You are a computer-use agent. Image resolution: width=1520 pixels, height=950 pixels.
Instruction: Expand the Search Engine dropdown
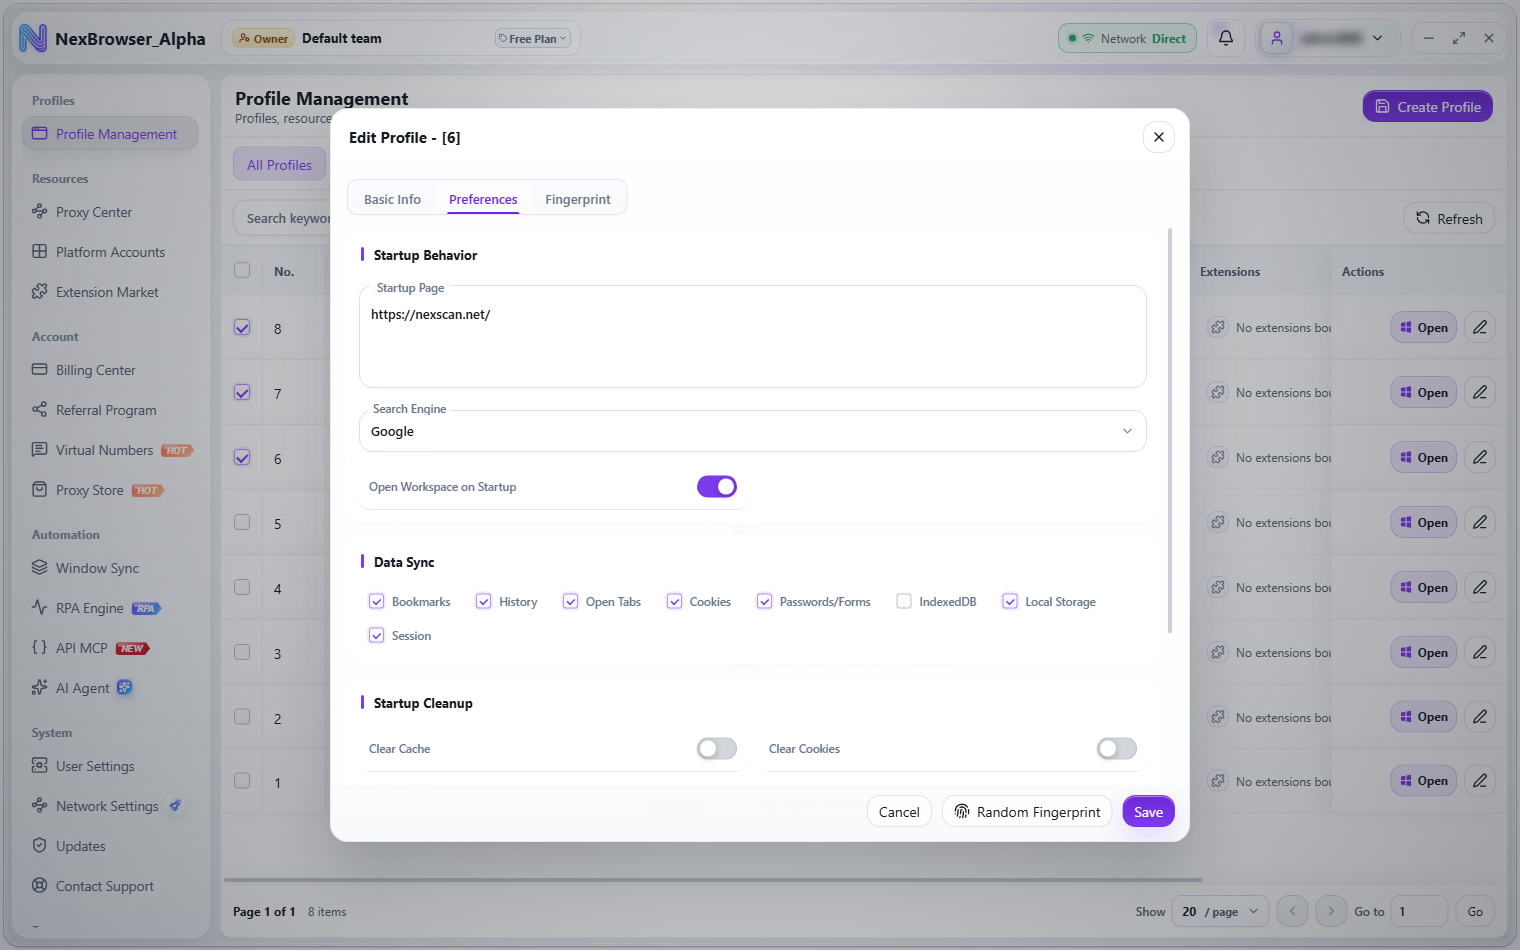(752, 431)
